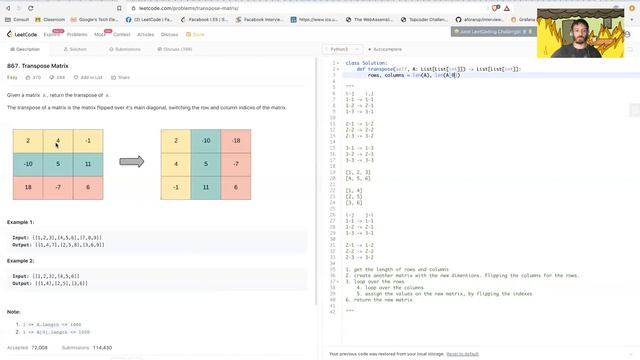Downvote the problem with thumbs-down icon
This screenshot has height=360, width=640.
51,77
